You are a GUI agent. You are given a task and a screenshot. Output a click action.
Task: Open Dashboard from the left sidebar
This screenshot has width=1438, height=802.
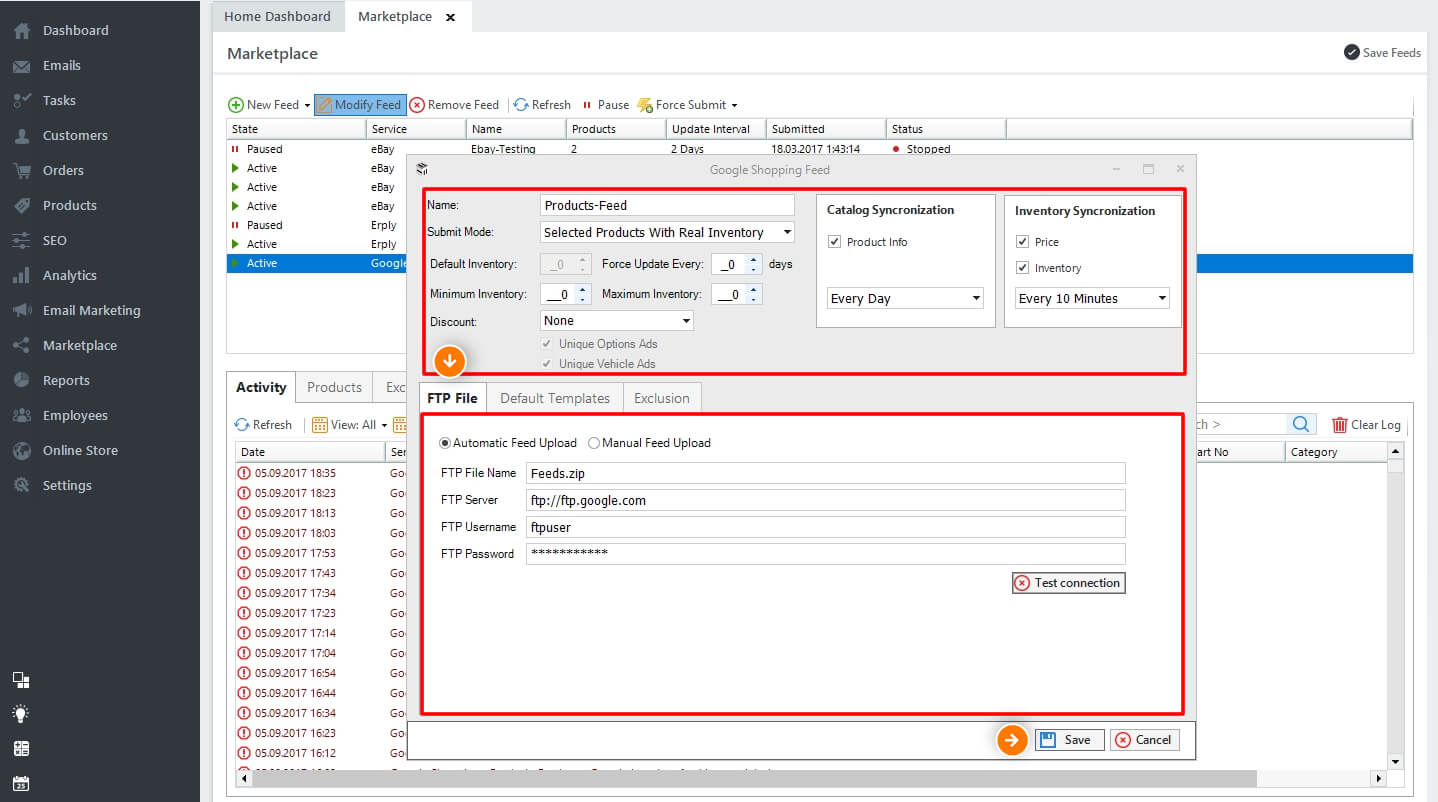click(x=75, y=30)
